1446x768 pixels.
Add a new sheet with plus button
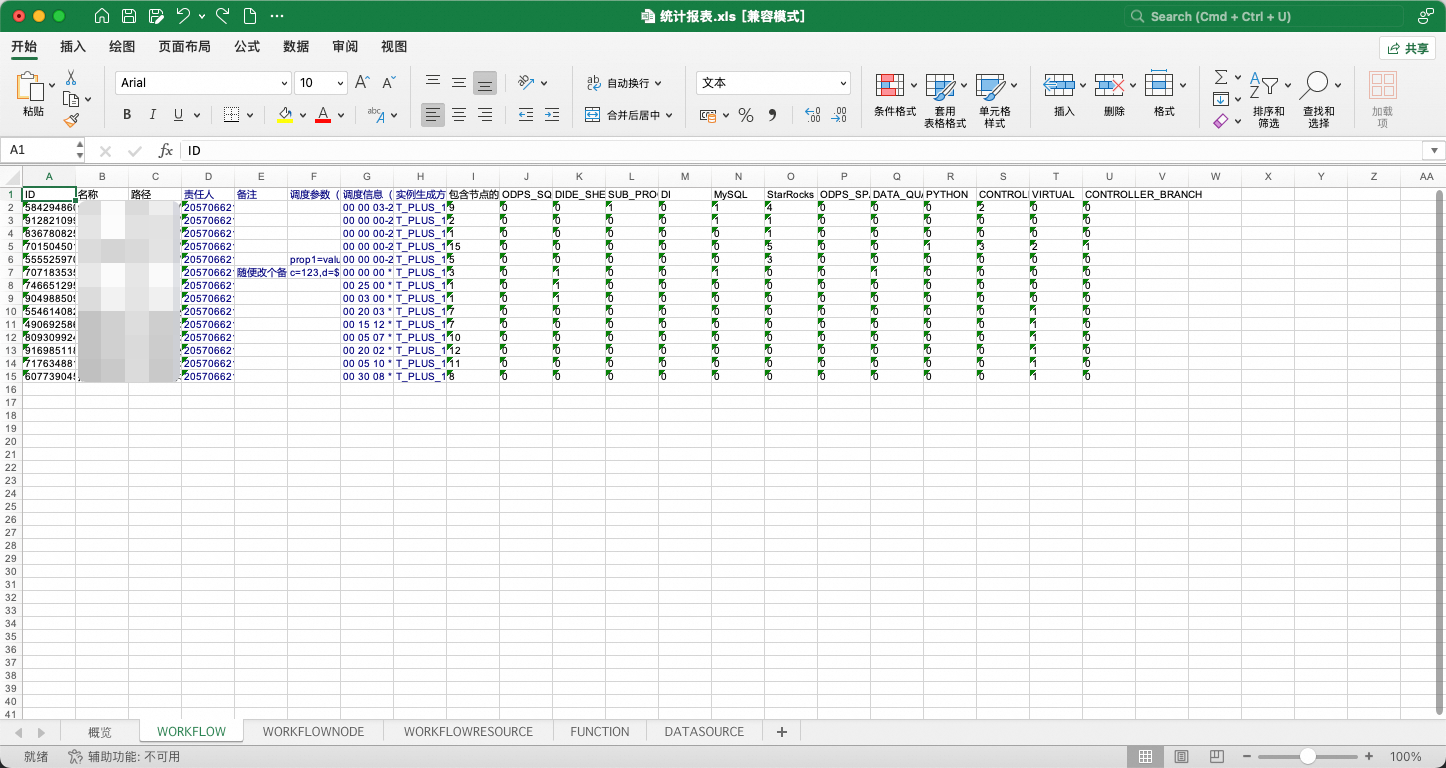point(782,732)
